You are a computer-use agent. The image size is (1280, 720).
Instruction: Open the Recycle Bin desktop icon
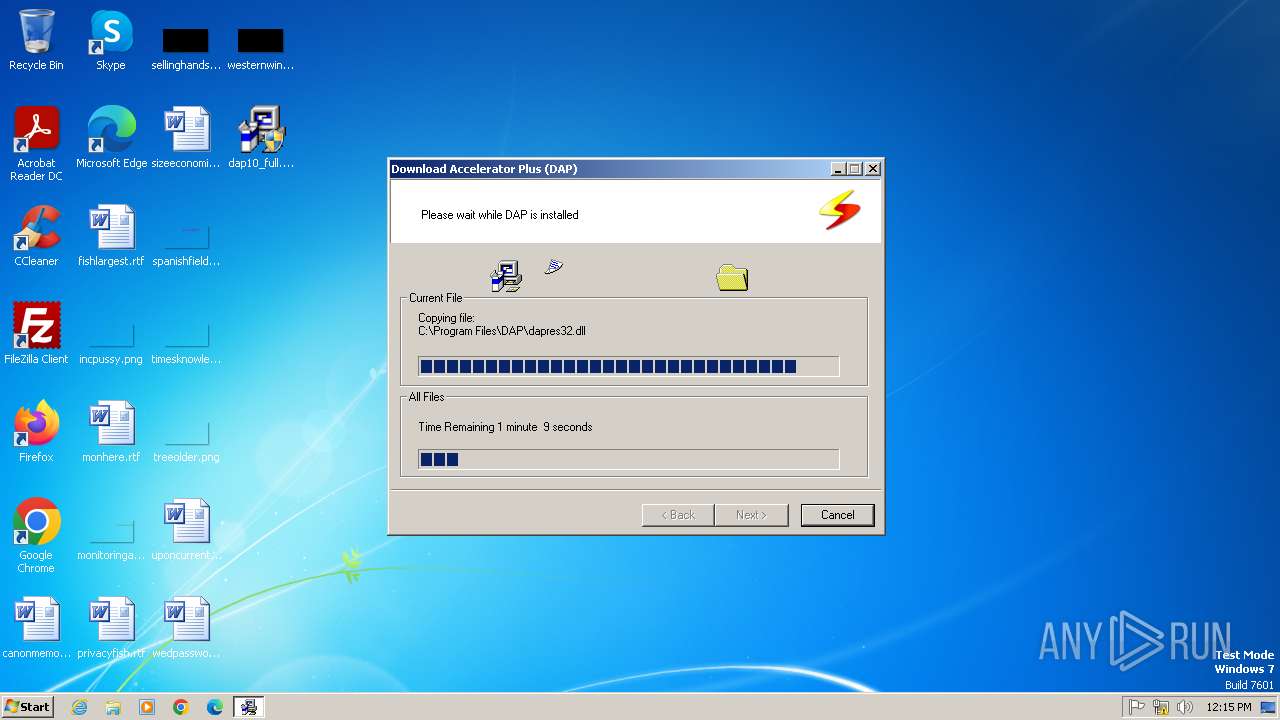click(36, 40)
